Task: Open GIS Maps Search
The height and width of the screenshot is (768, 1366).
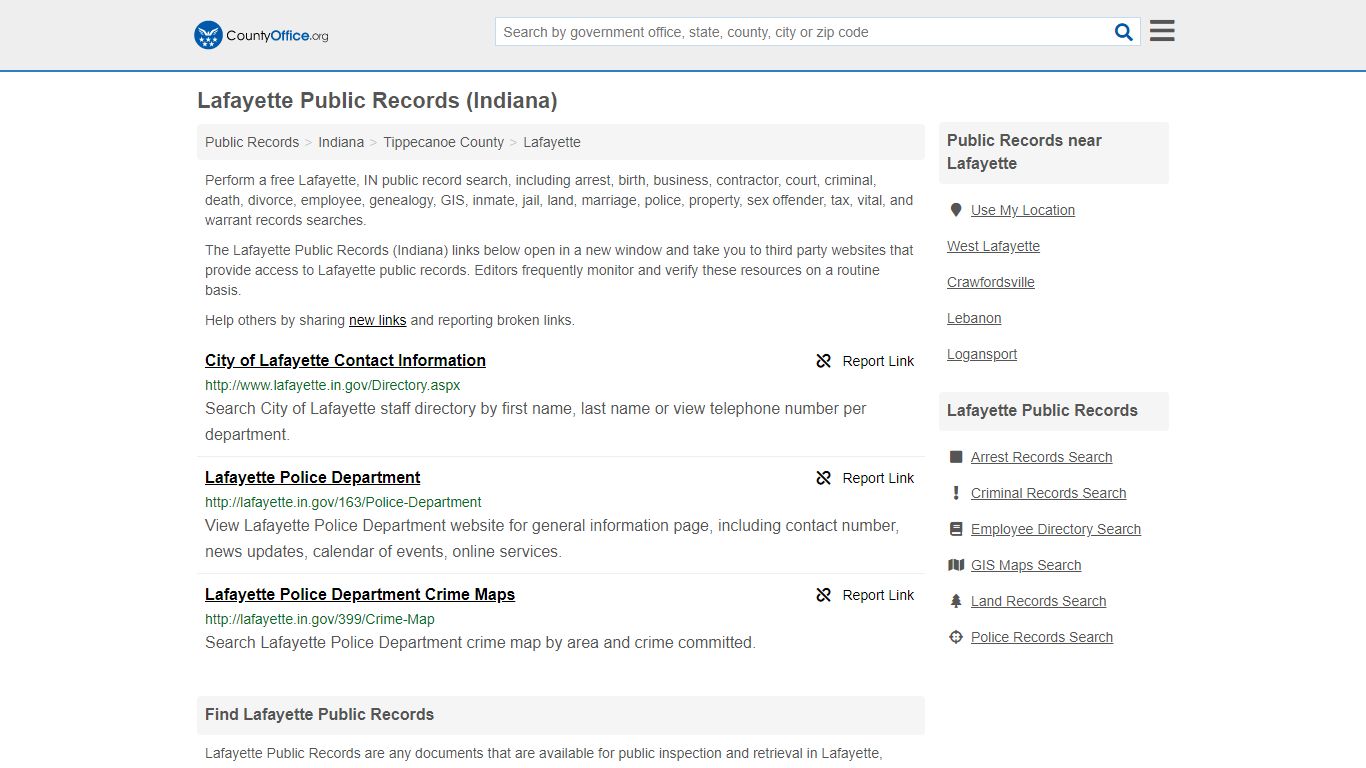Action: click(x=1026, y=565)
